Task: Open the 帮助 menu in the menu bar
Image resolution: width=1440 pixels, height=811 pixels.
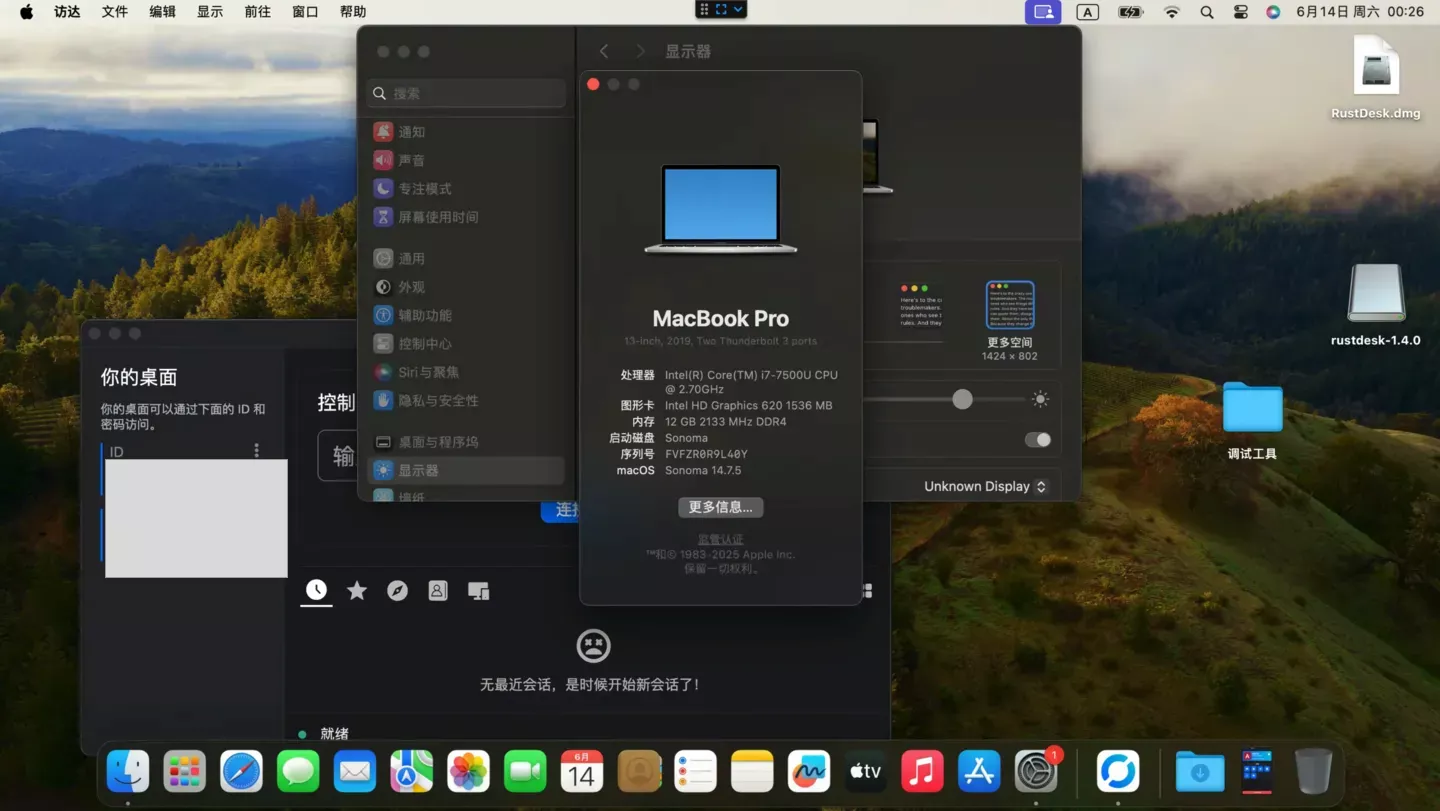Action: 353,11
